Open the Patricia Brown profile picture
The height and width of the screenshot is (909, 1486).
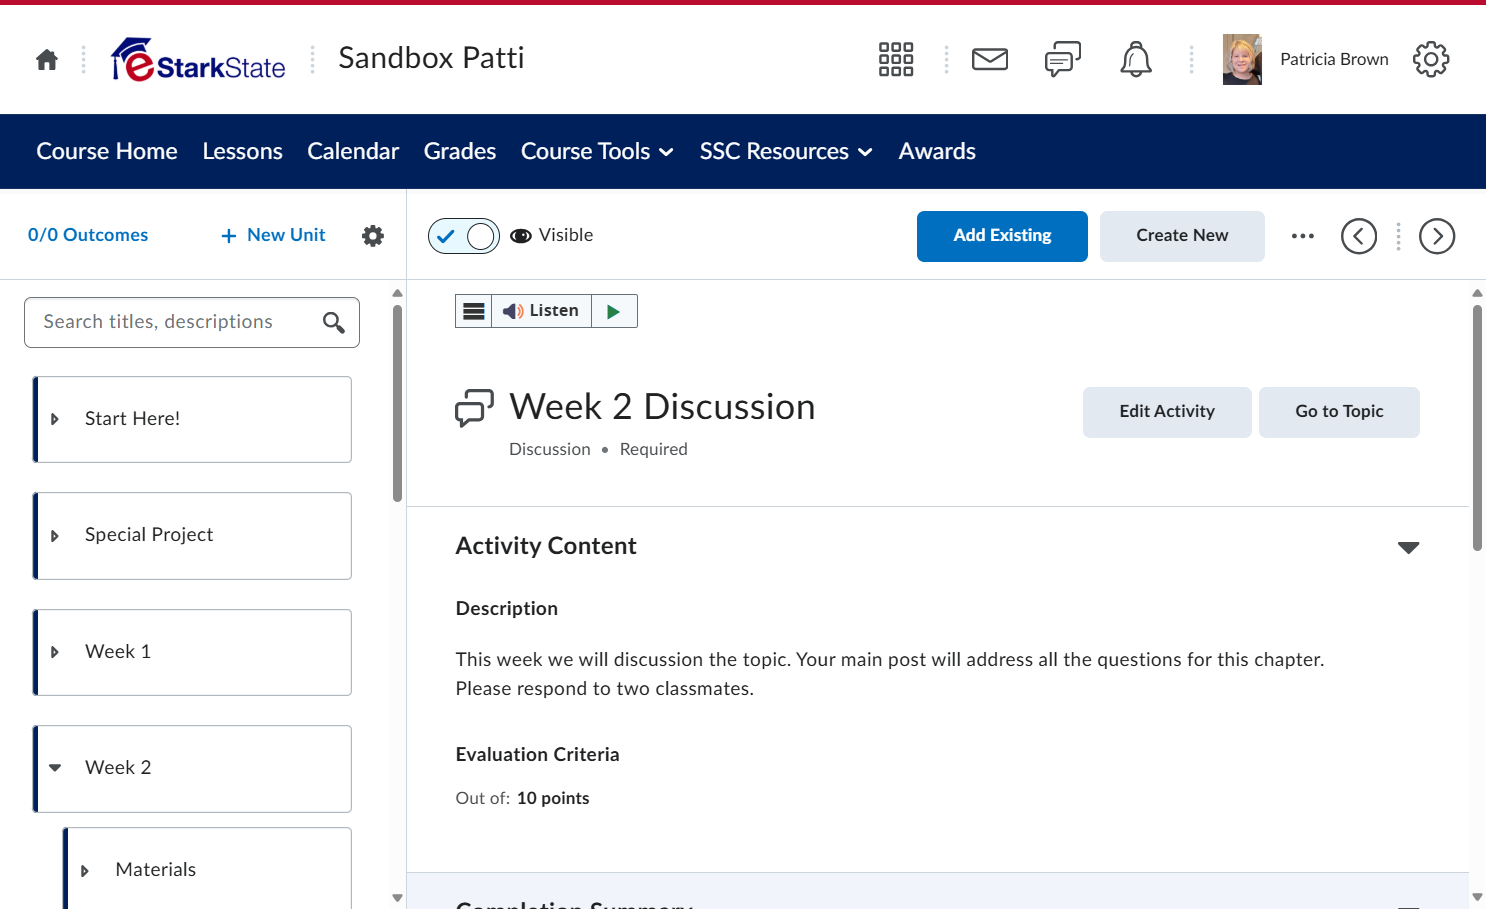pos(1242,59)
